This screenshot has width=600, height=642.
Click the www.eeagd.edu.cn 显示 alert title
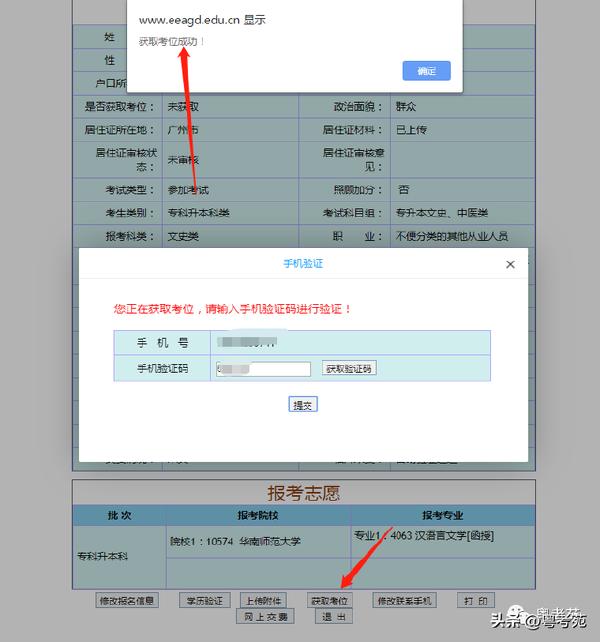[202, 20]
